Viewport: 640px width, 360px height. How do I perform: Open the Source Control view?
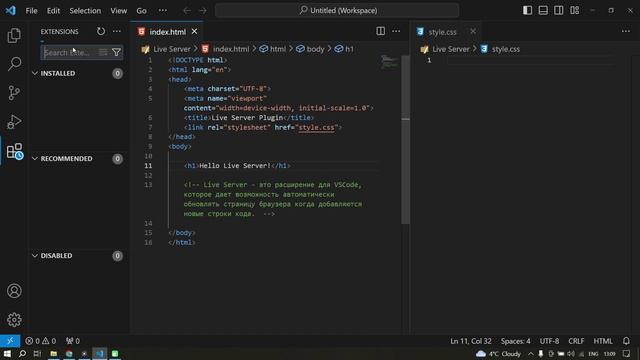coord(14,93)
